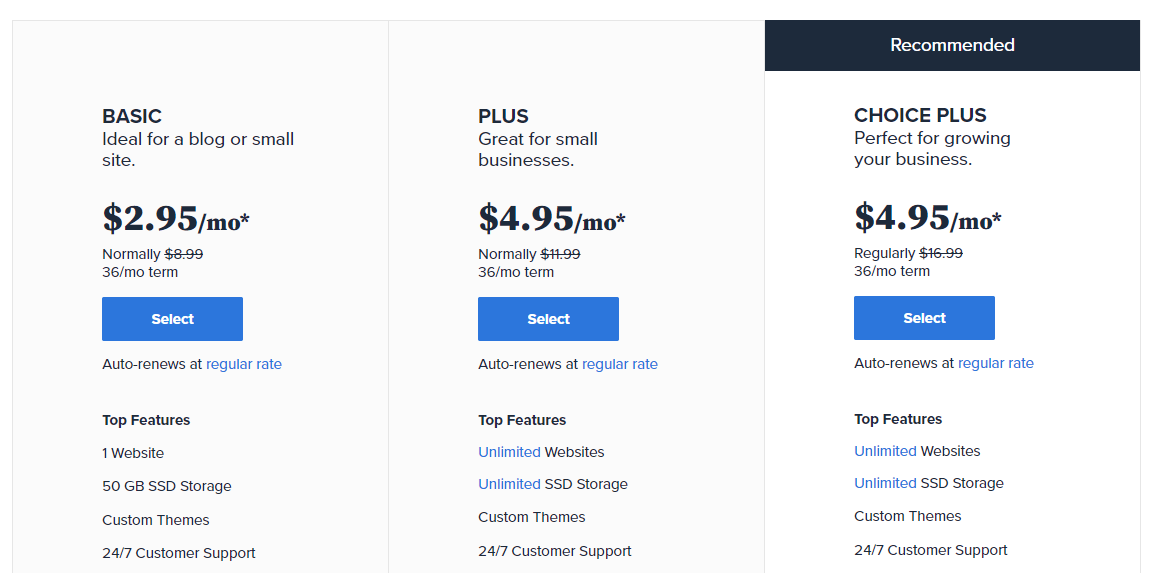Click the $4.95/mo price on PLUS plan
The image size is (1167, 573).
552,218
